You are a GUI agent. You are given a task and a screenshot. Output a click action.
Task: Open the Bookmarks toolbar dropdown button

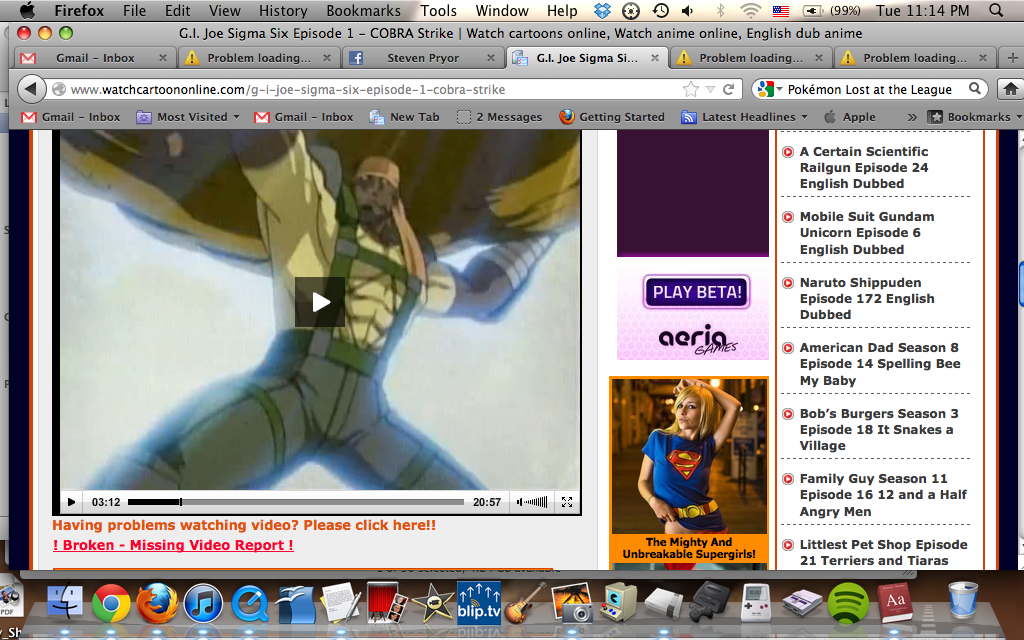975,117
